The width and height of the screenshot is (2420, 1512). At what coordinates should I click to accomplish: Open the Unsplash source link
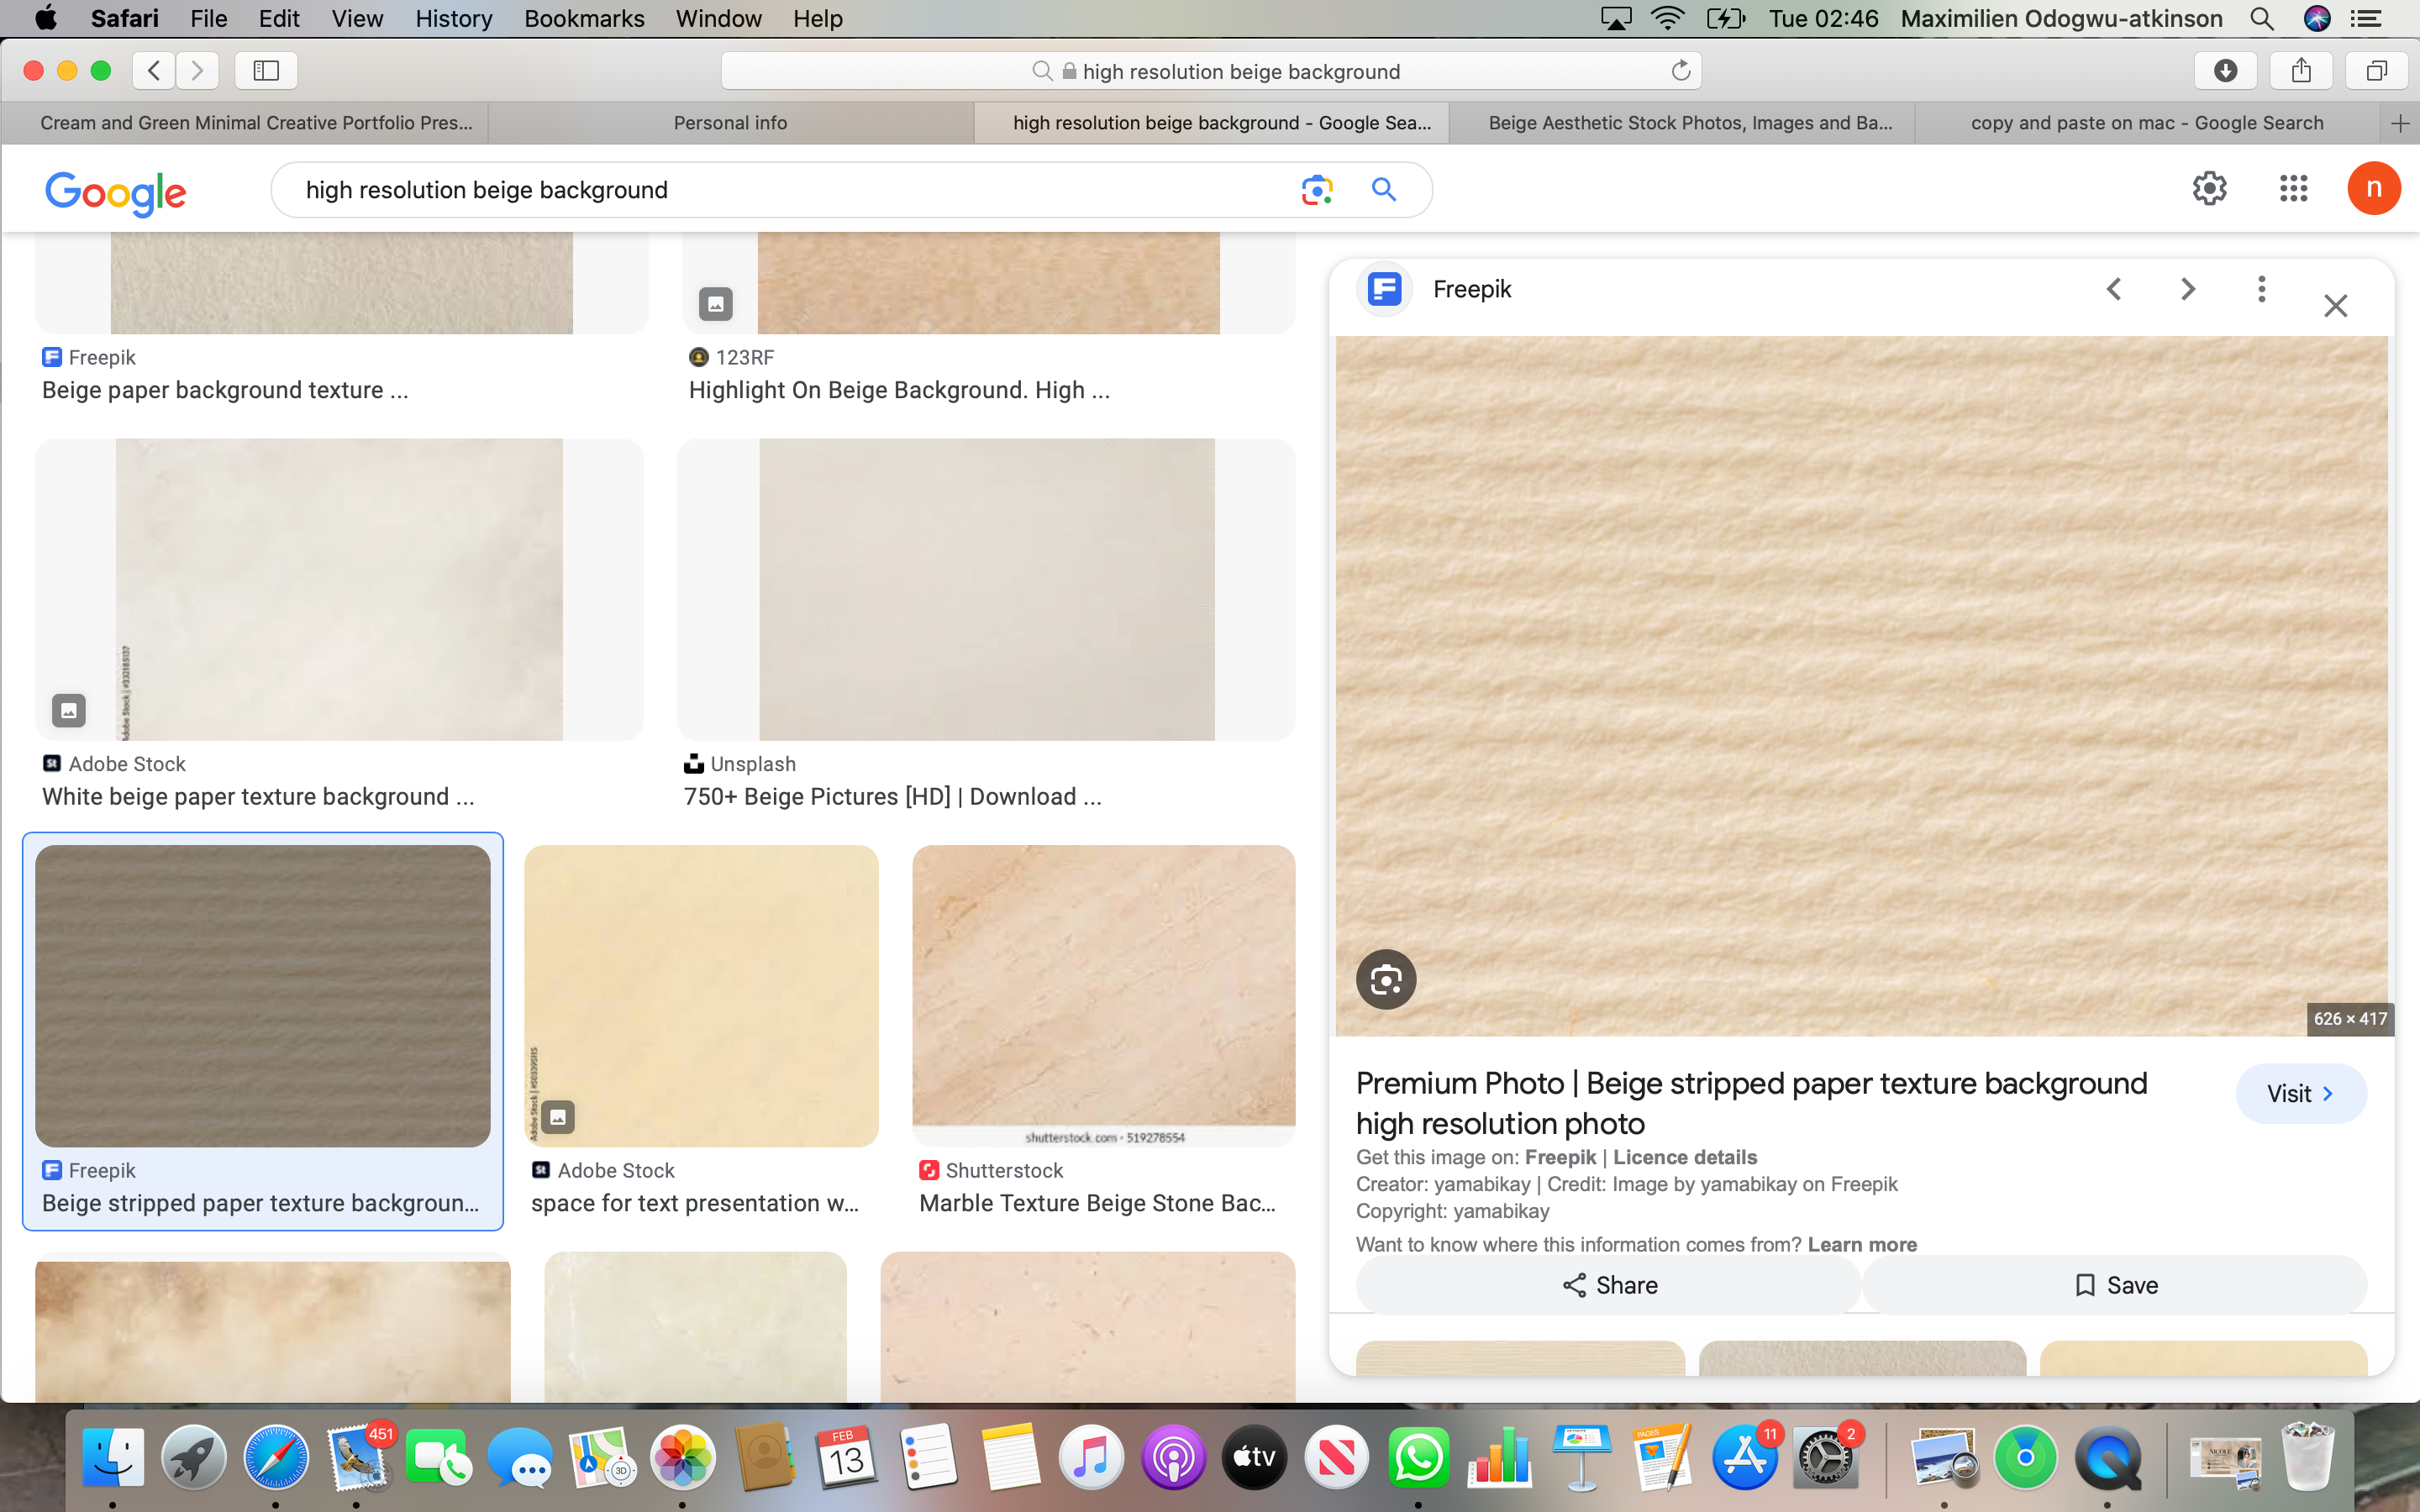point(740,764)
